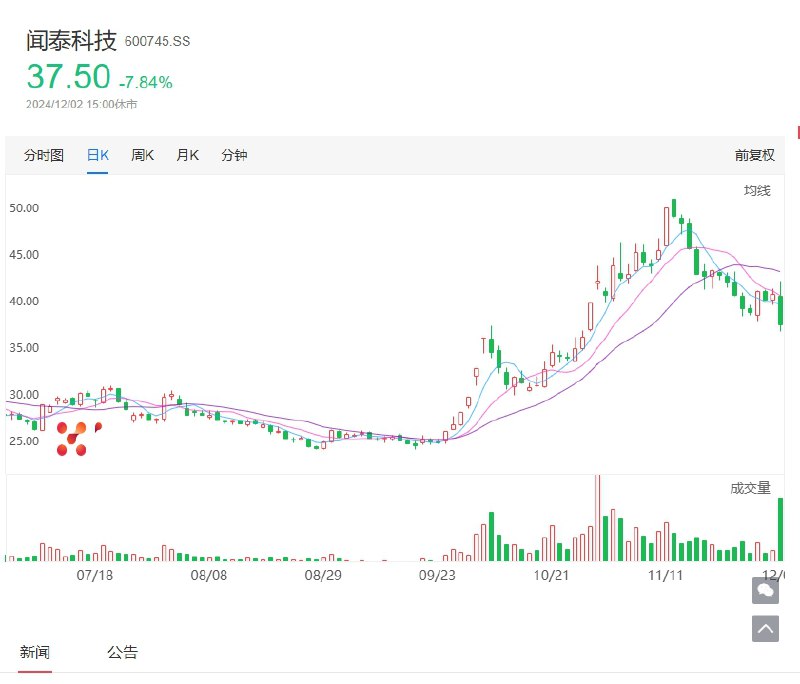Switch to the 分时图 chart tab
800x684 pixels.
(44, 155)
